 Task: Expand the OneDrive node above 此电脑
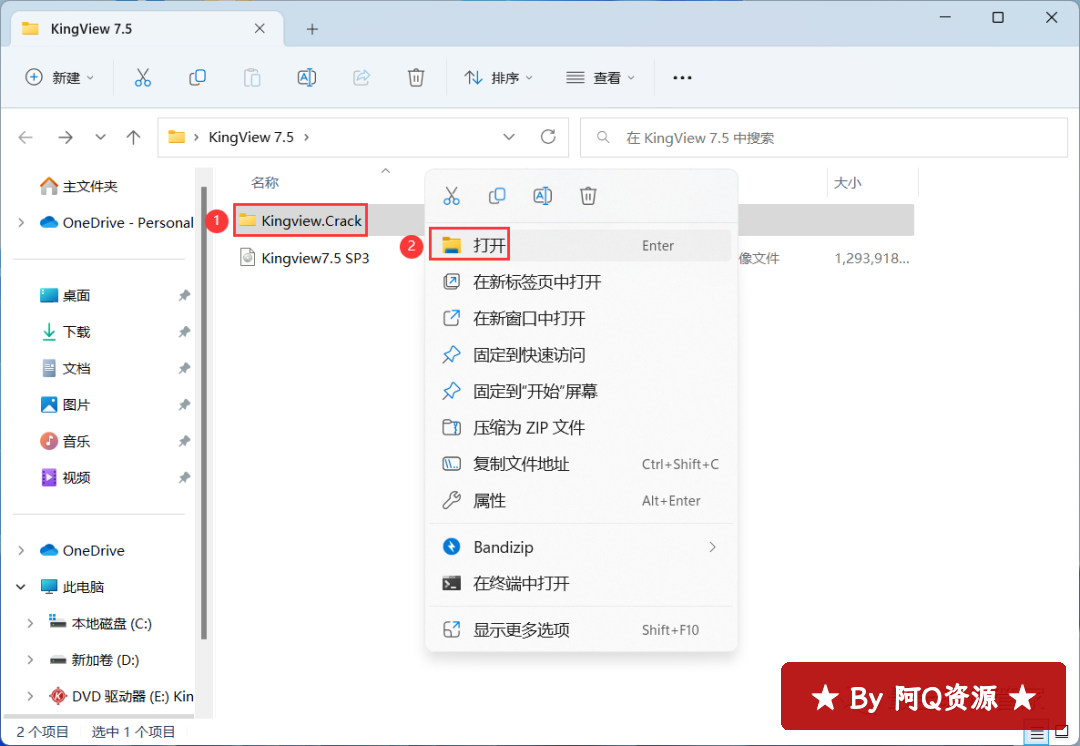pyautogui.click(x=21, y=550)
